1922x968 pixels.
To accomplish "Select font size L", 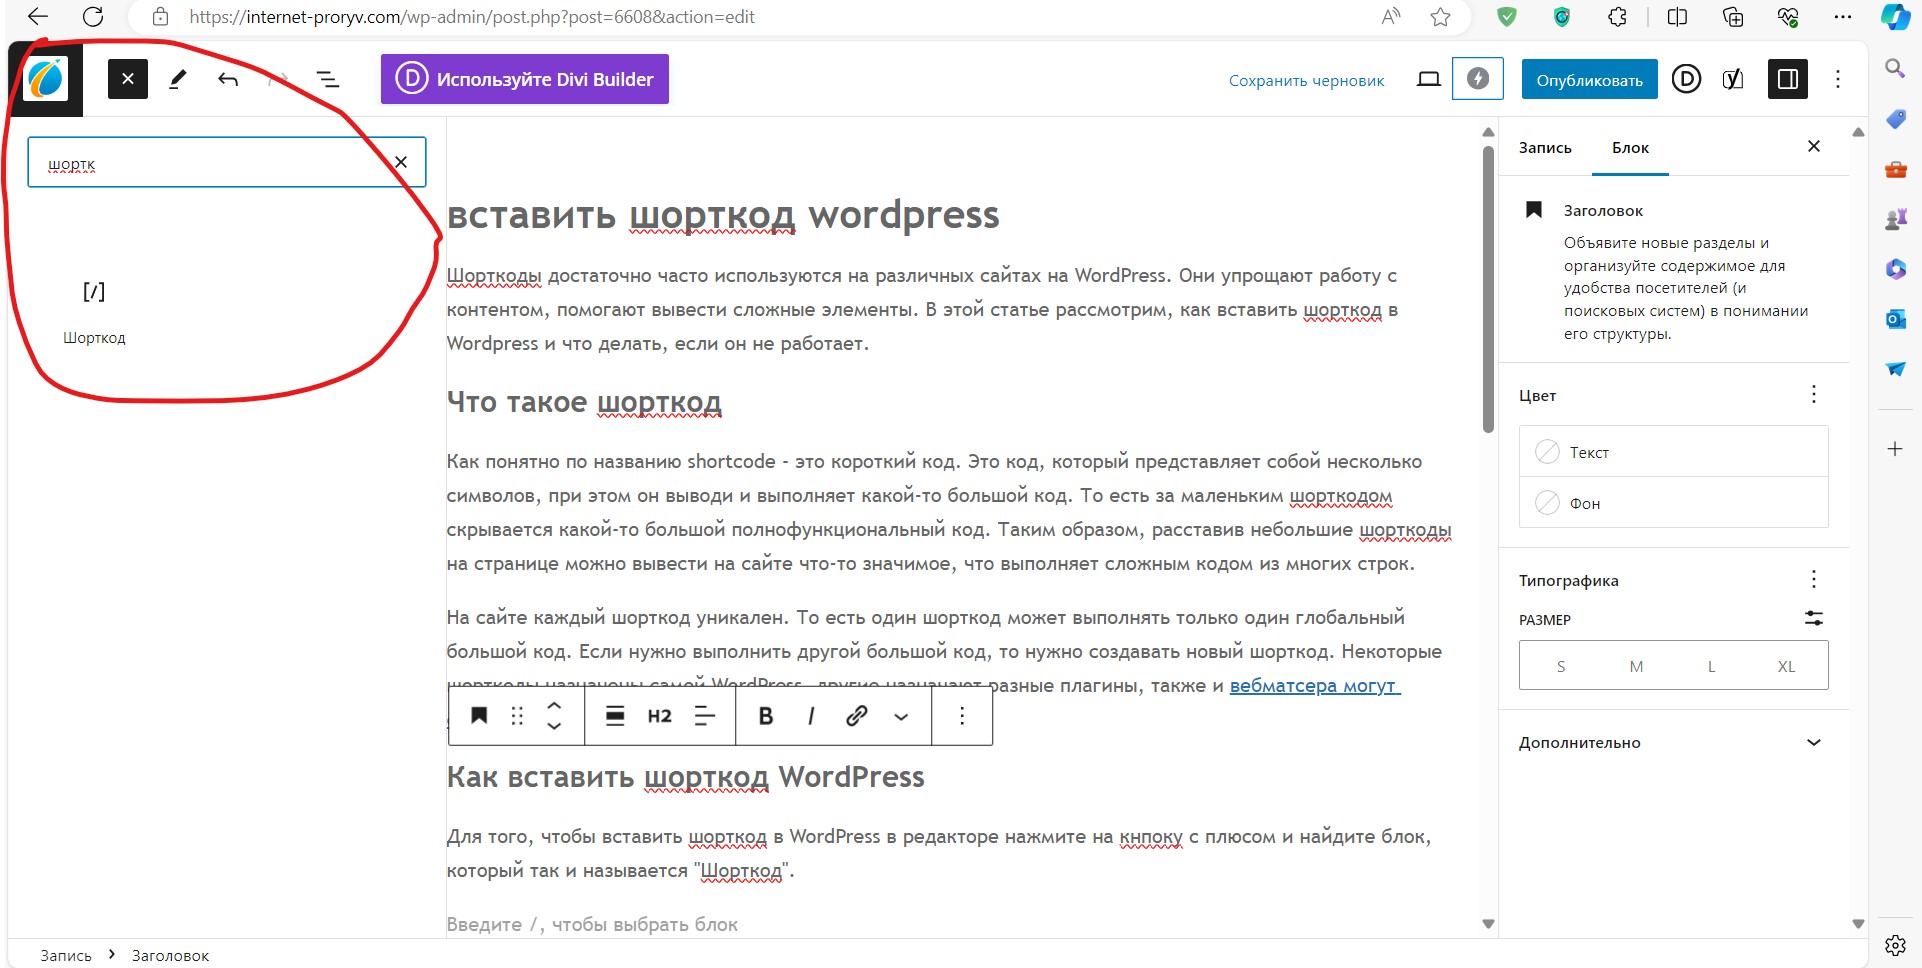I will click(1711, 666).
